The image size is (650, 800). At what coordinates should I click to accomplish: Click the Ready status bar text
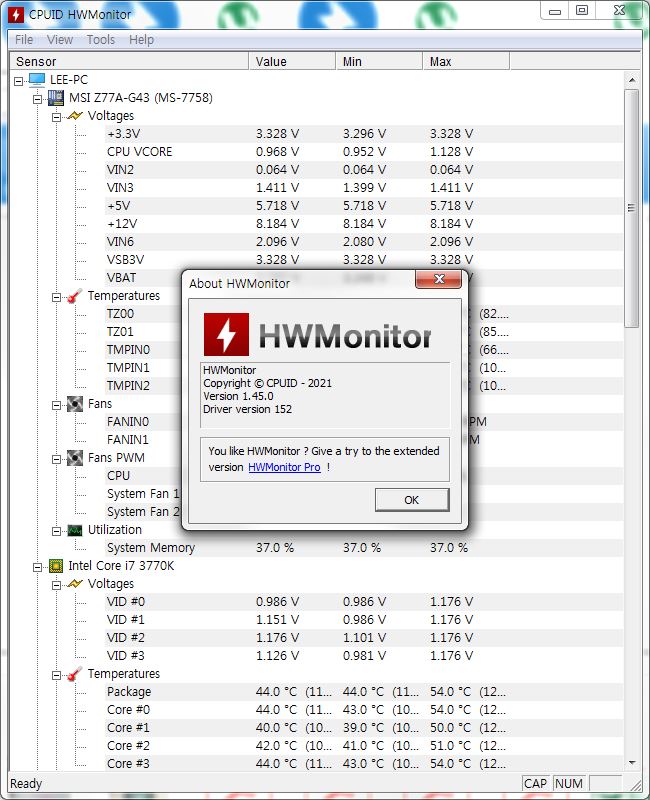click(x=26, y=784)
